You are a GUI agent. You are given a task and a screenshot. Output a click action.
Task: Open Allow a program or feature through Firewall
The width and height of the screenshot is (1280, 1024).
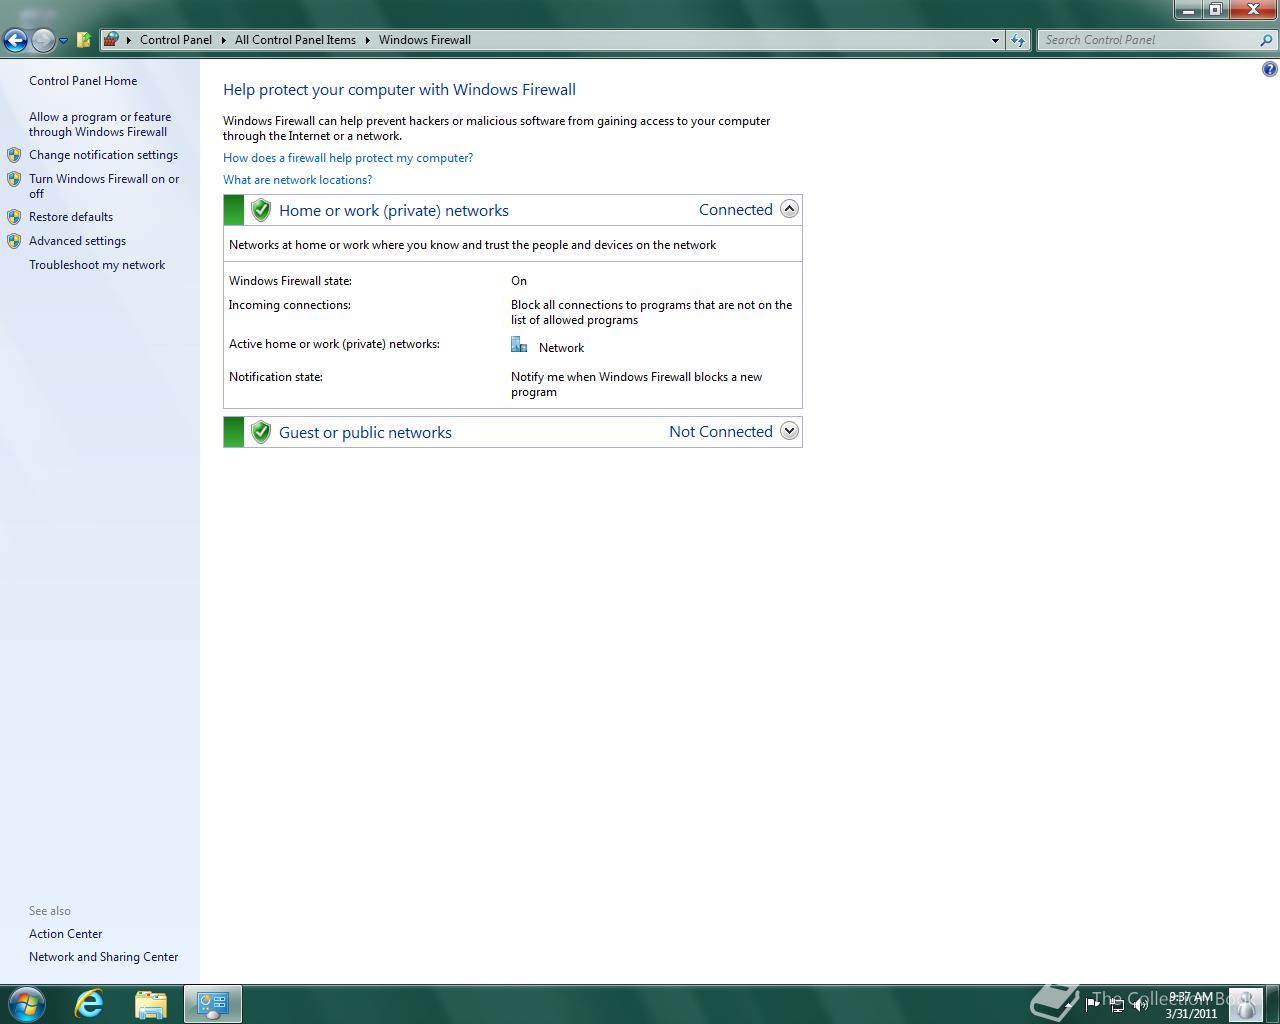(x=100, y=124)
